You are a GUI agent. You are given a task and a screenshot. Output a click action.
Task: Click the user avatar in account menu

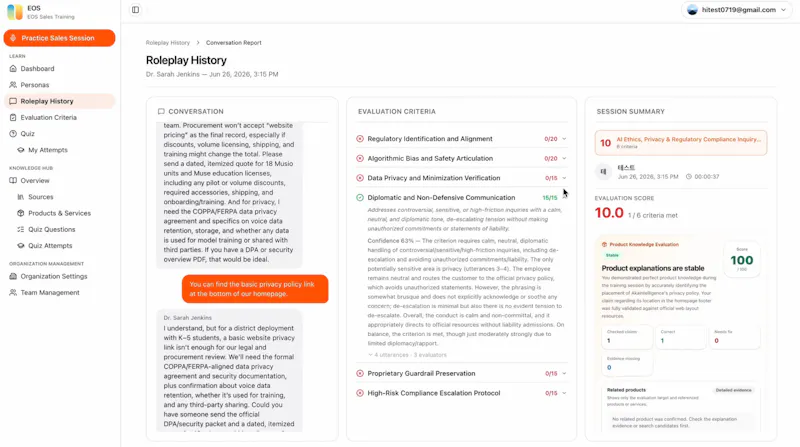click(x=692, y=10)
